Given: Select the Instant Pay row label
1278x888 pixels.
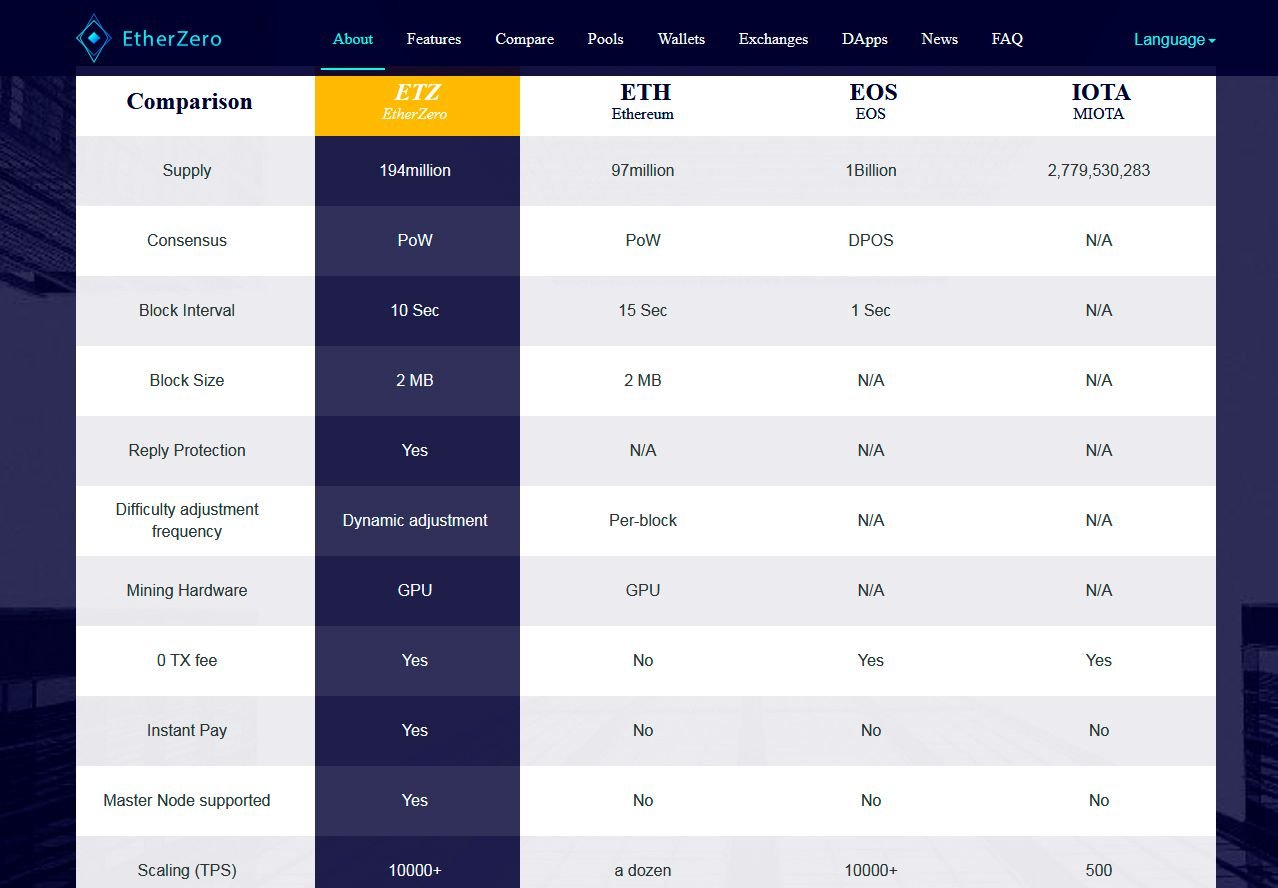Looking at the screenshot, I should [187, 731].
